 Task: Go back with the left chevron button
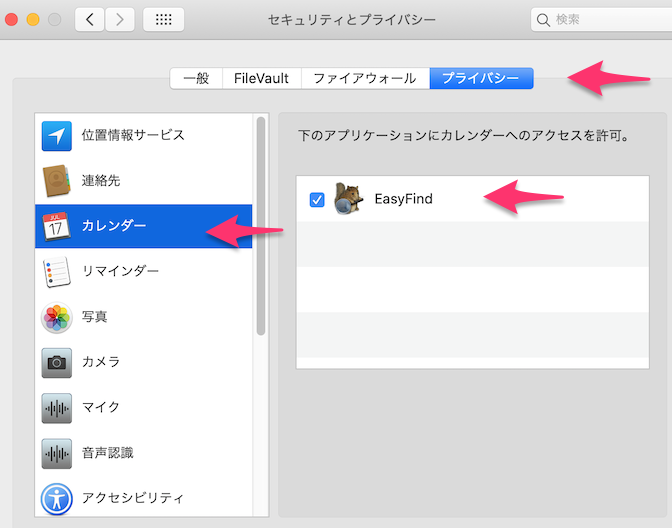click(x=90, y=19)
